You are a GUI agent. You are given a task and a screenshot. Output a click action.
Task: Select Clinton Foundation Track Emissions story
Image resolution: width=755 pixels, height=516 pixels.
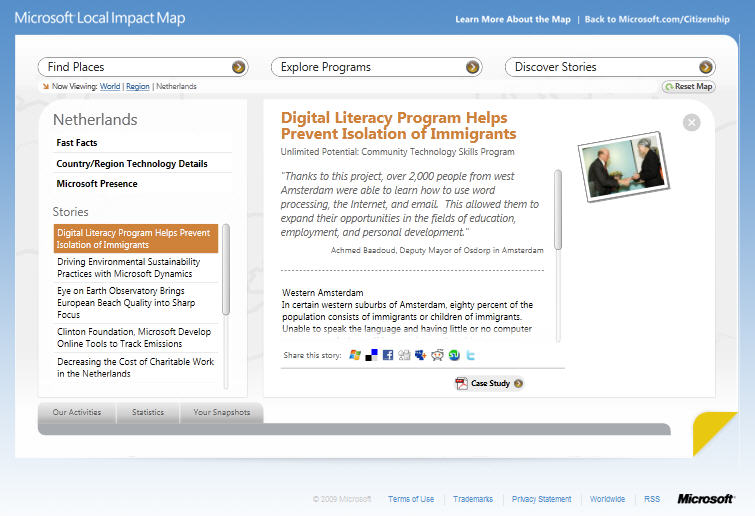coord(136,338)
